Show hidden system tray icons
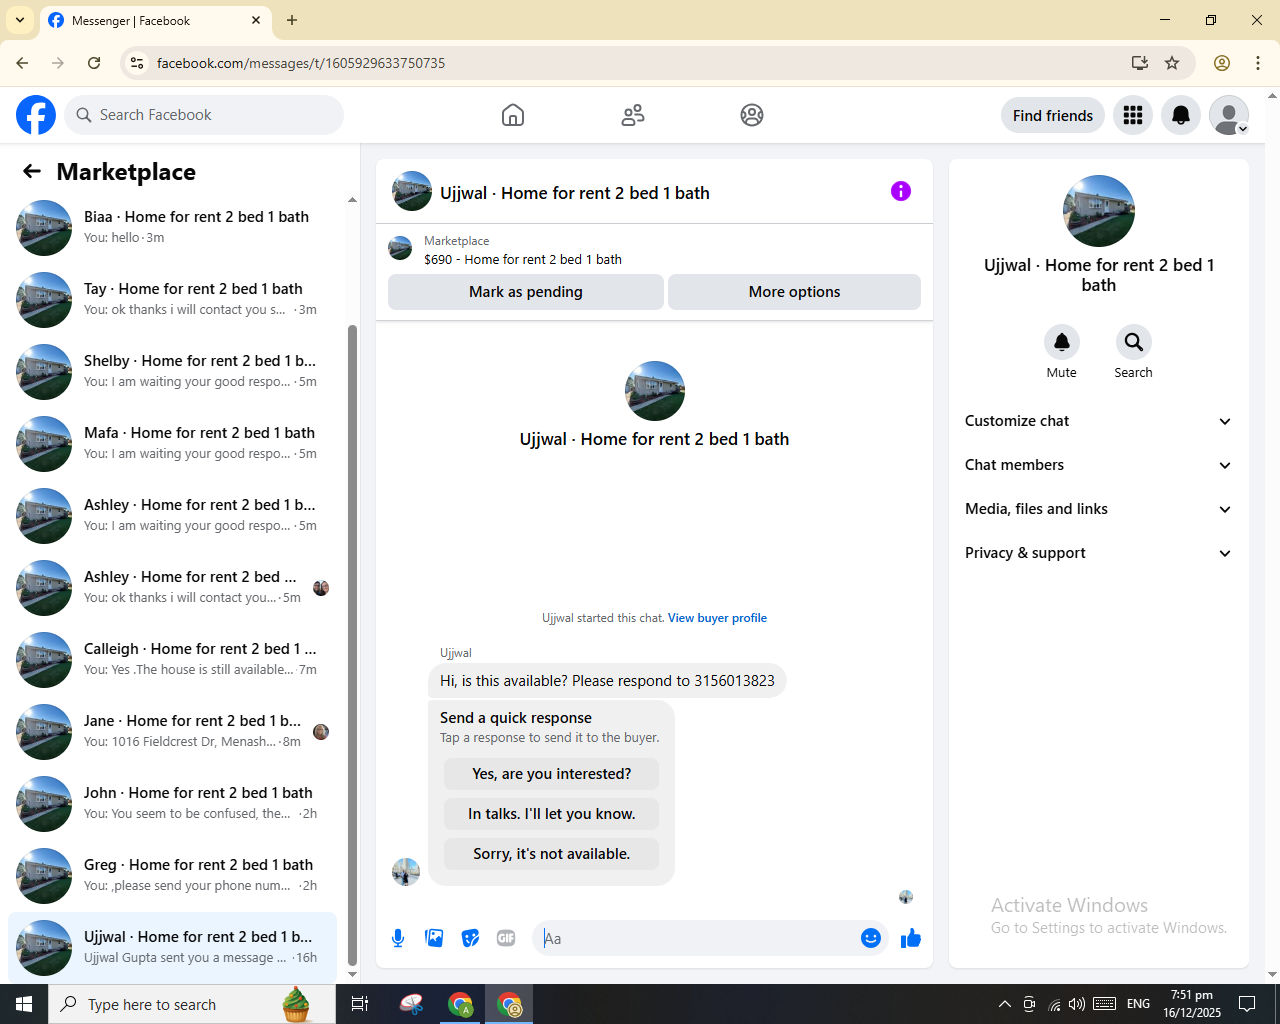The height and width of the screenshot is (1024, 1280). (x=1004, y=1004)
